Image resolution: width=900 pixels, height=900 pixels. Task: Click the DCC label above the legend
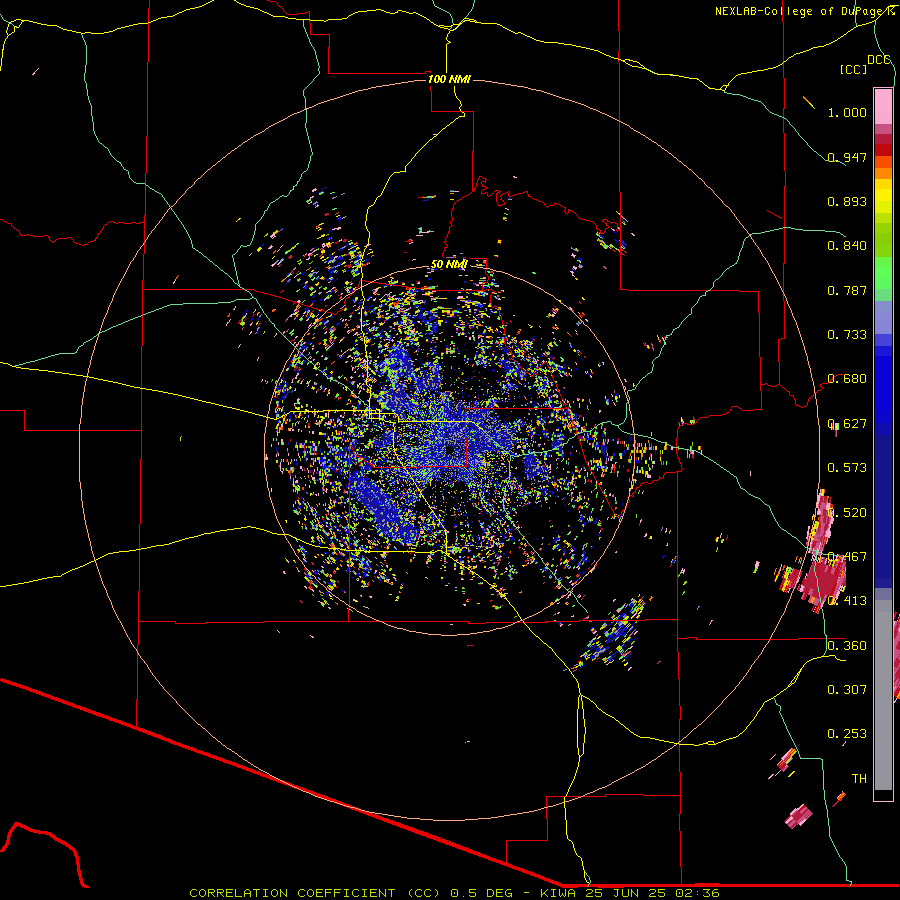[x=879, y=60]
